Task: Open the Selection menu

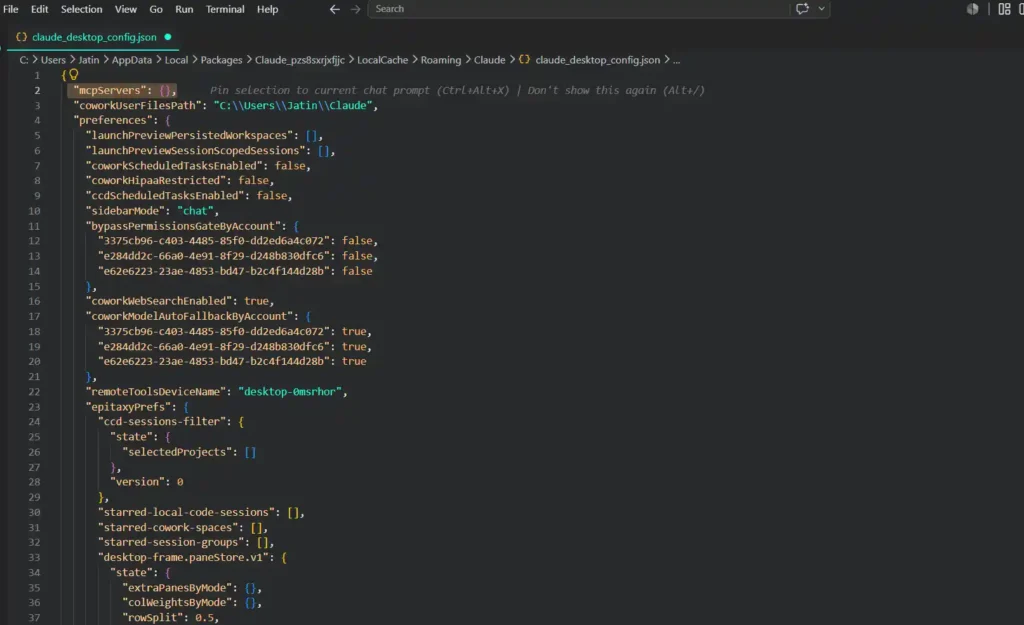Action: (x=82, y=9)
